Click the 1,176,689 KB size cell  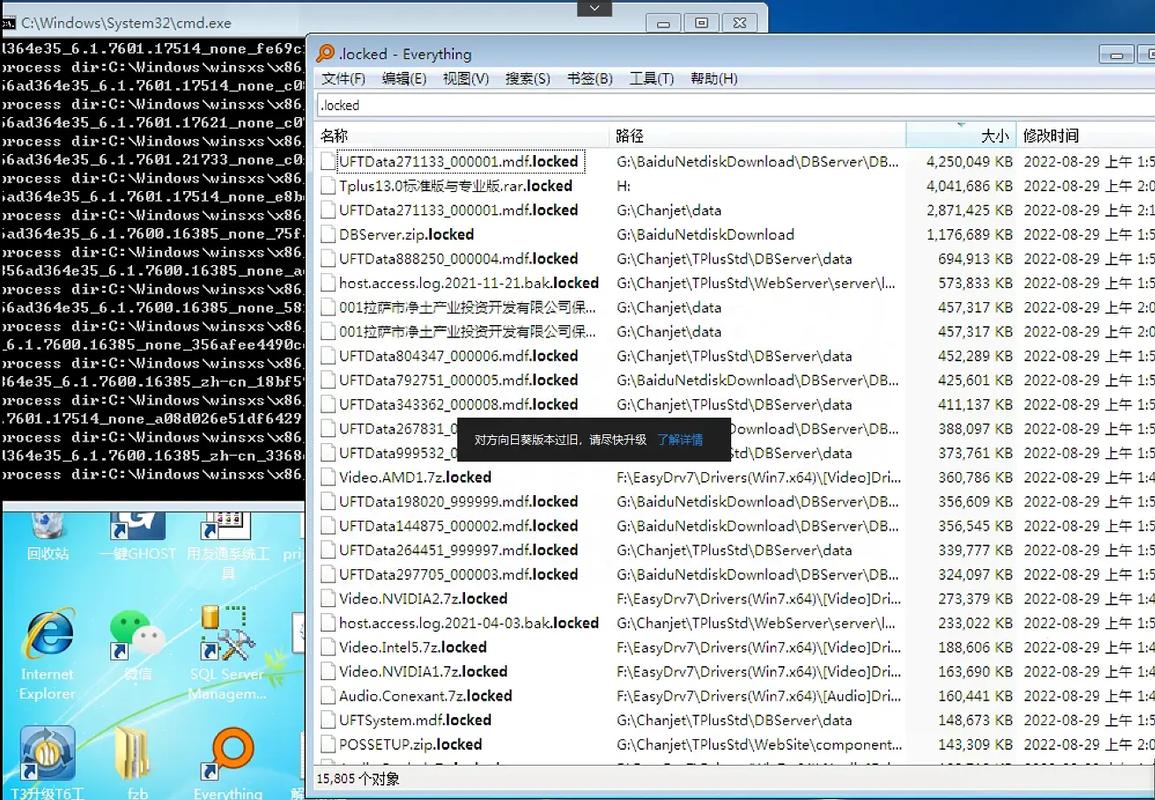coord(969,234)
